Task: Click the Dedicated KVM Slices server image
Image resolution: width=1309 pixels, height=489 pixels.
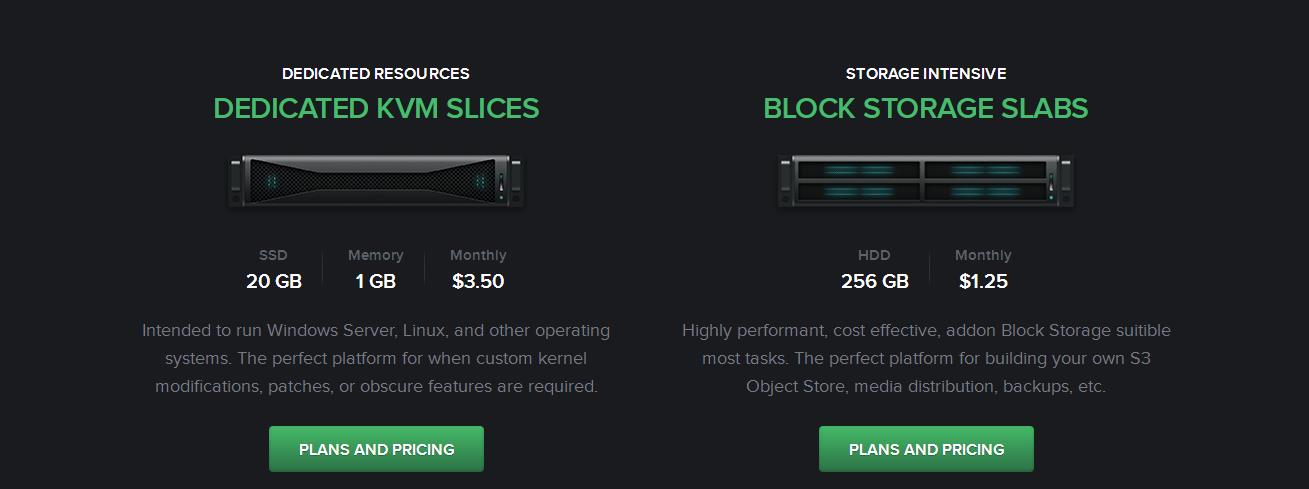Action: pyautogui.click(x=376, y=181)
